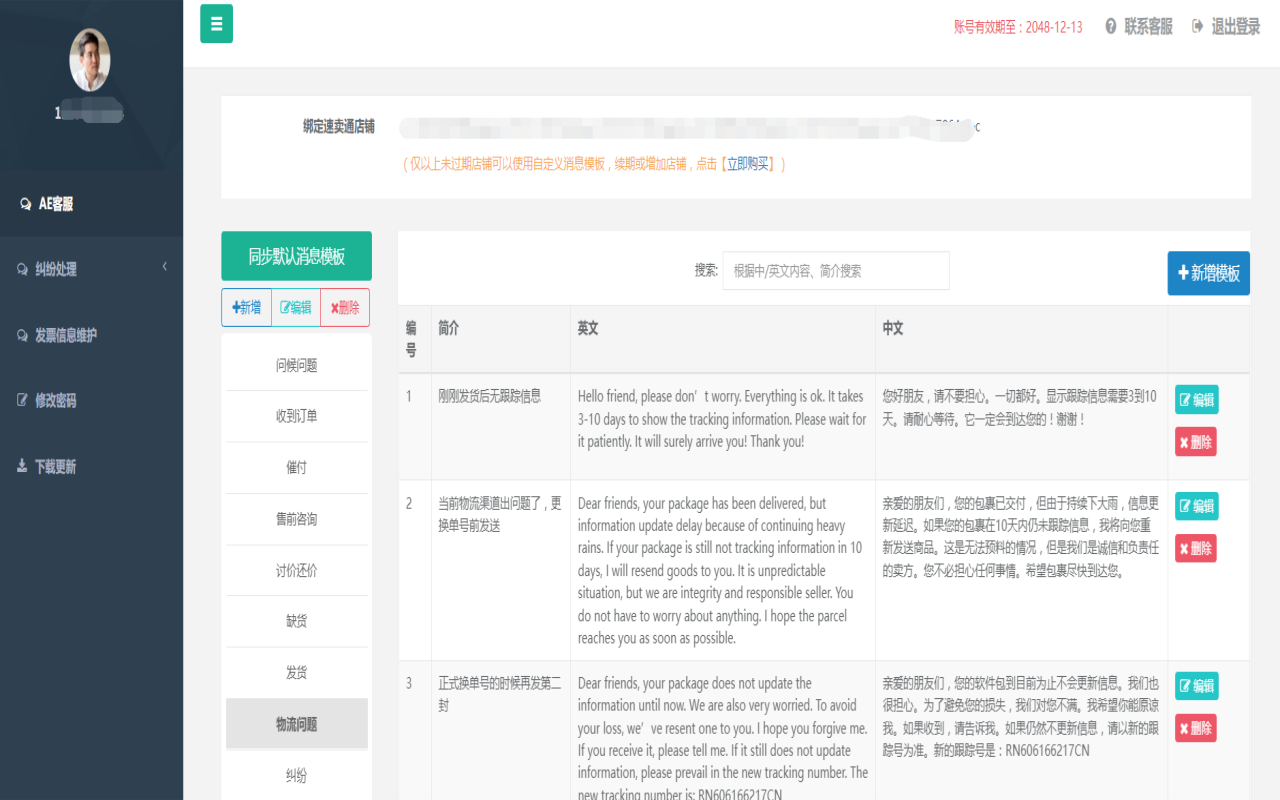Viewport: 1280px width, 800px height.
Task: Click the user profile avatar photo
Action: [91, 59]
